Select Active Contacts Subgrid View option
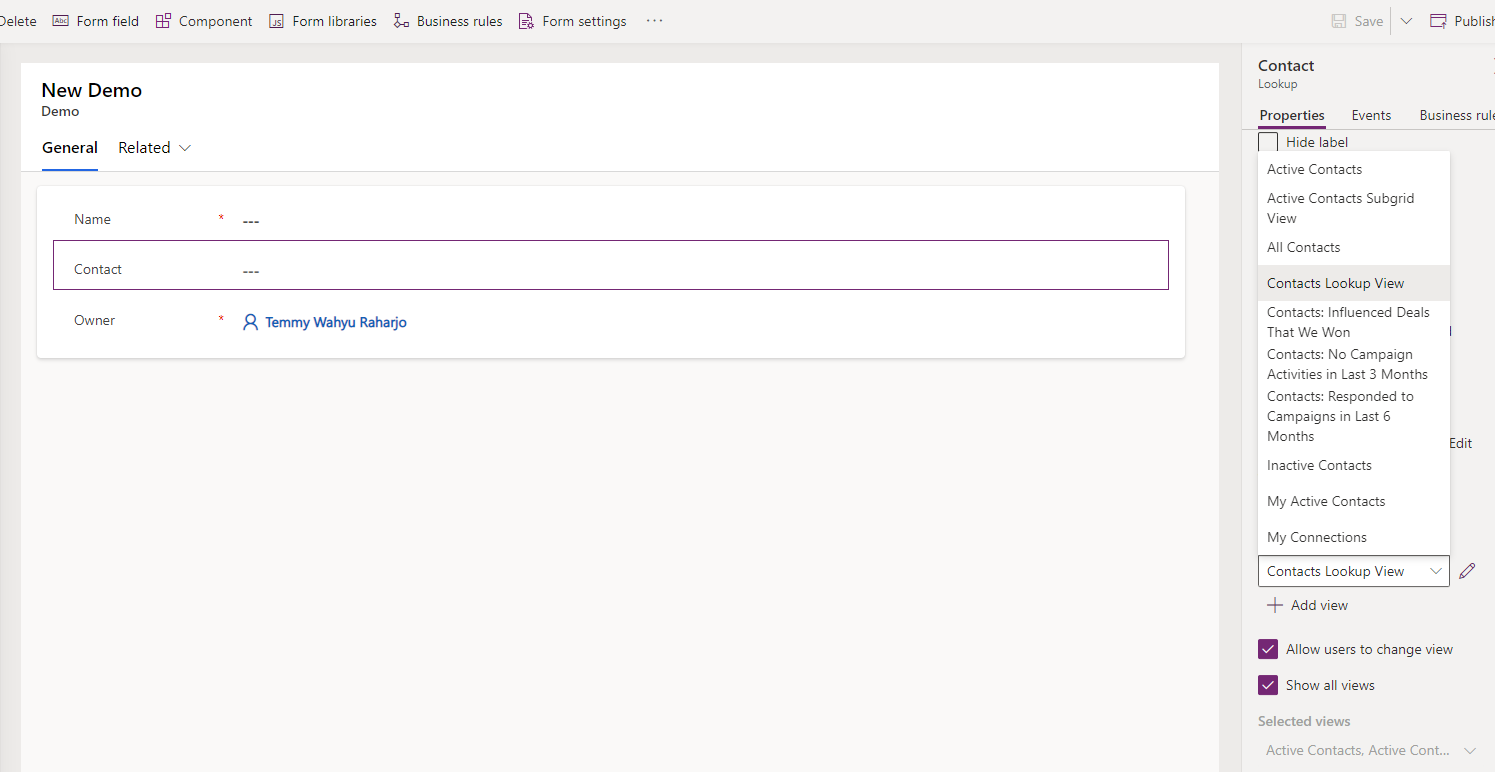1495x772 pixels. [1353, 208]
